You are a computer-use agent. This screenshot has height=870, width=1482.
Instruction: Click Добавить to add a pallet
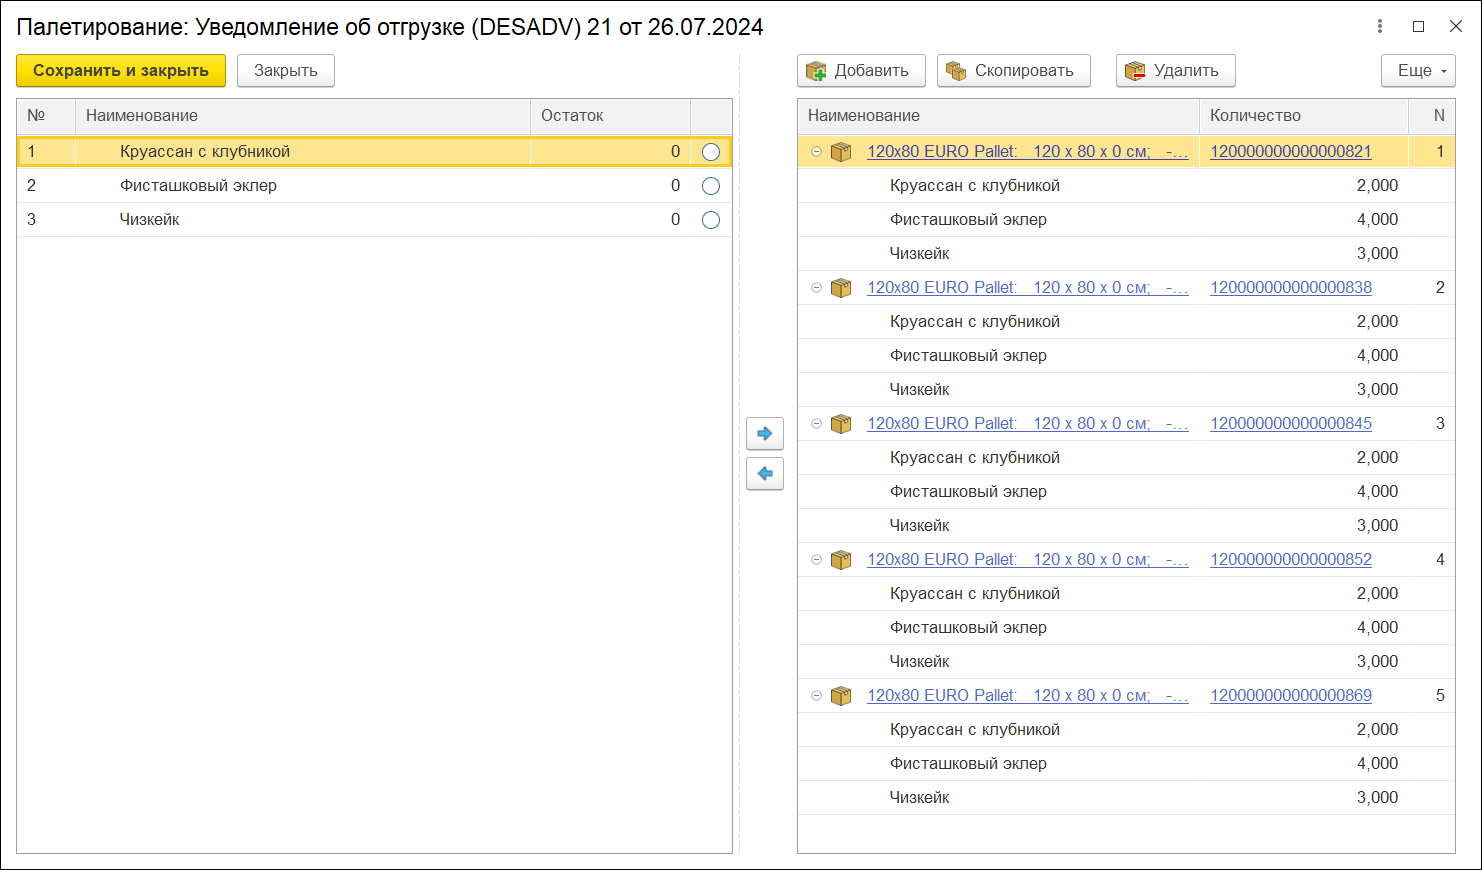click(861, 71)
